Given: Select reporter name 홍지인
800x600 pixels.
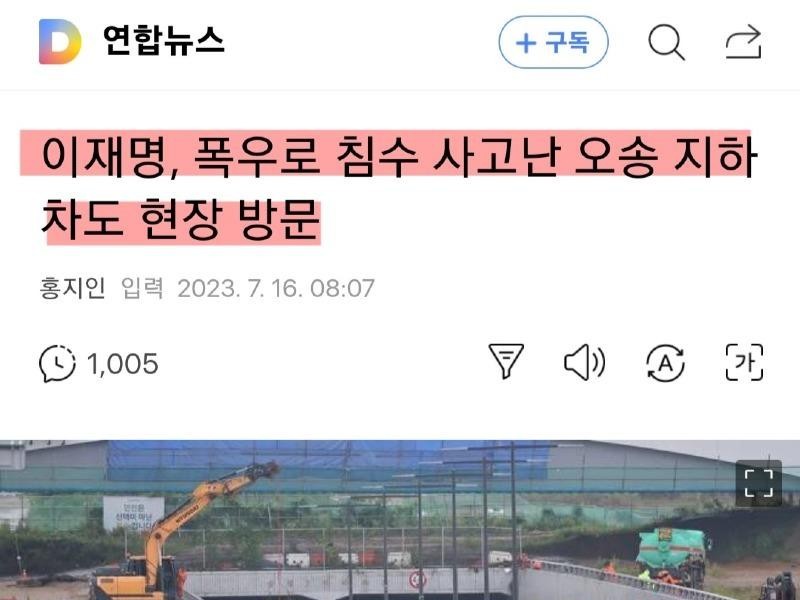Looking at the screenshot, I should pyautogui.click(x=72, y=288).
